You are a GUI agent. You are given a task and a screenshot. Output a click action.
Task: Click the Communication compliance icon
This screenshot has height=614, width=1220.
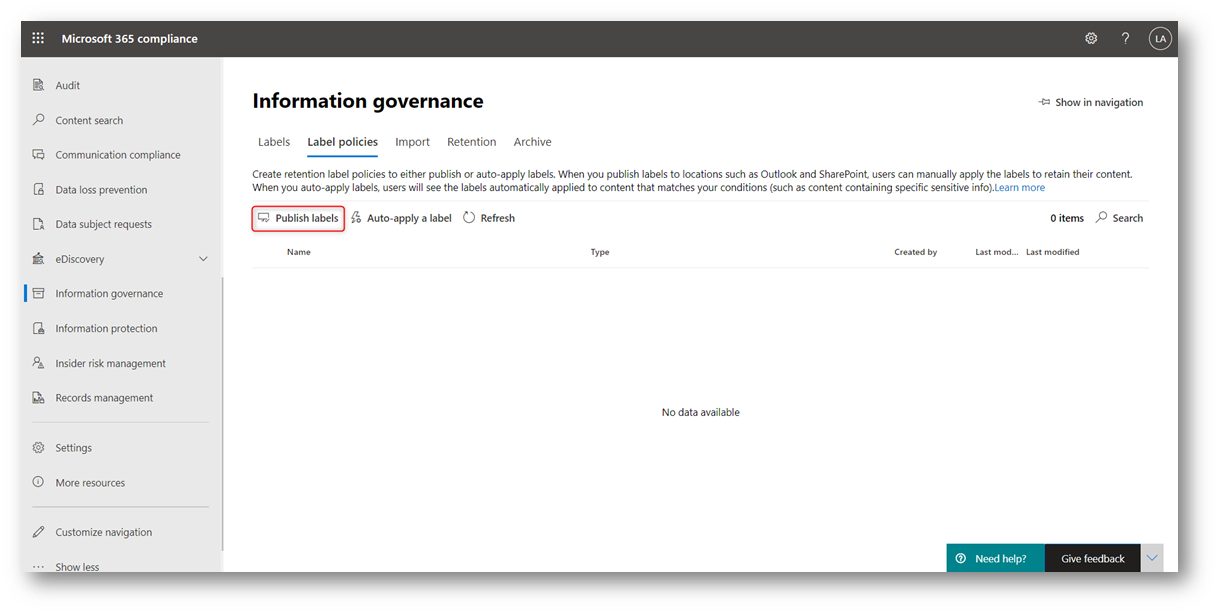tap(39, 155)
